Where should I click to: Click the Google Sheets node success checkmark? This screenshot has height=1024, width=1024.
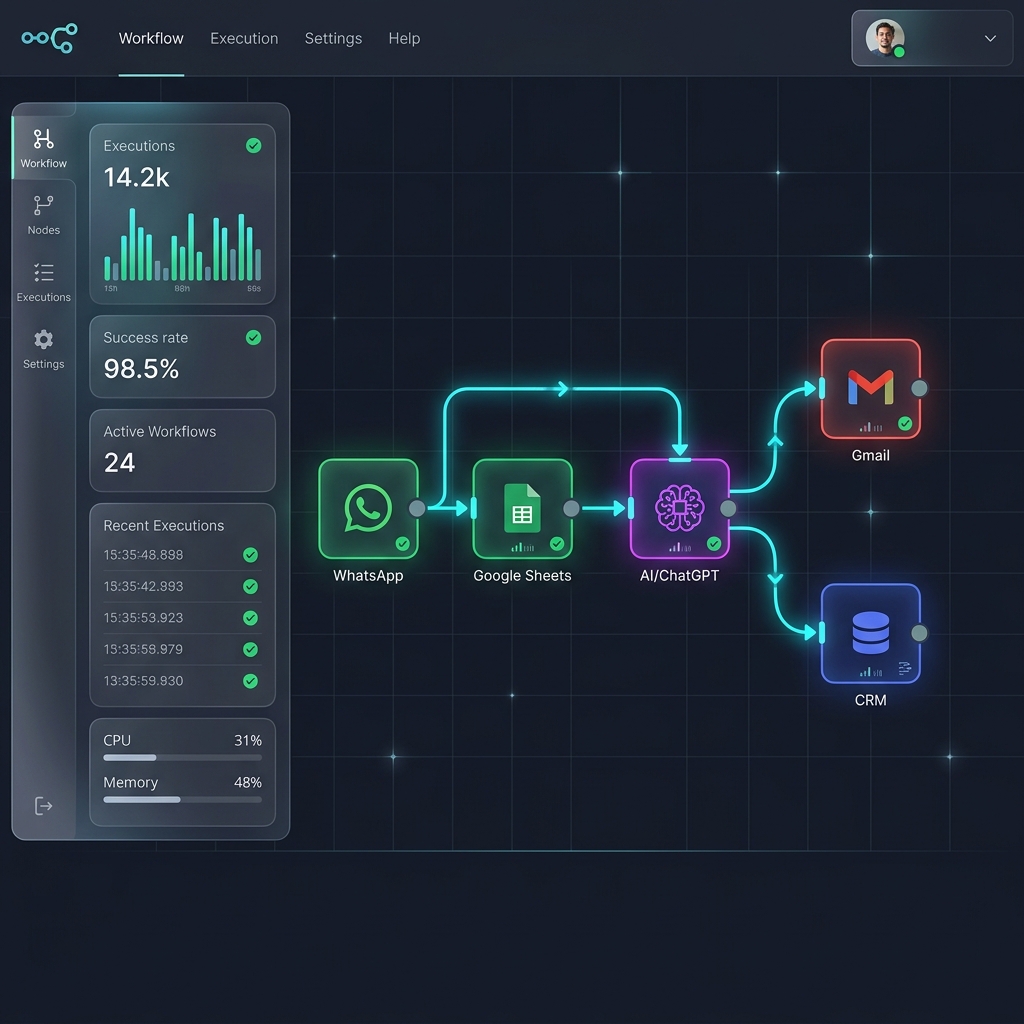pyautogui.click(x=557, y=543)
